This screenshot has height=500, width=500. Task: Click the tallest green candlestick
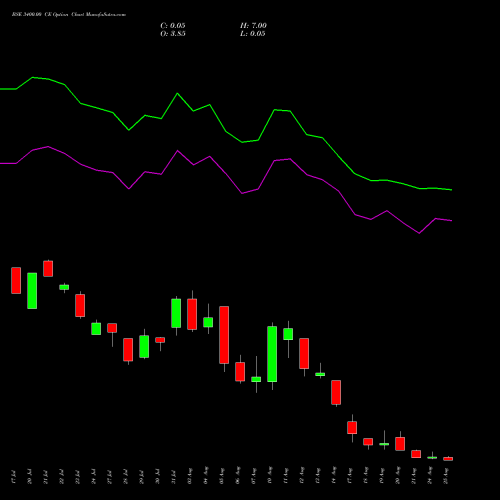[272, 354]
